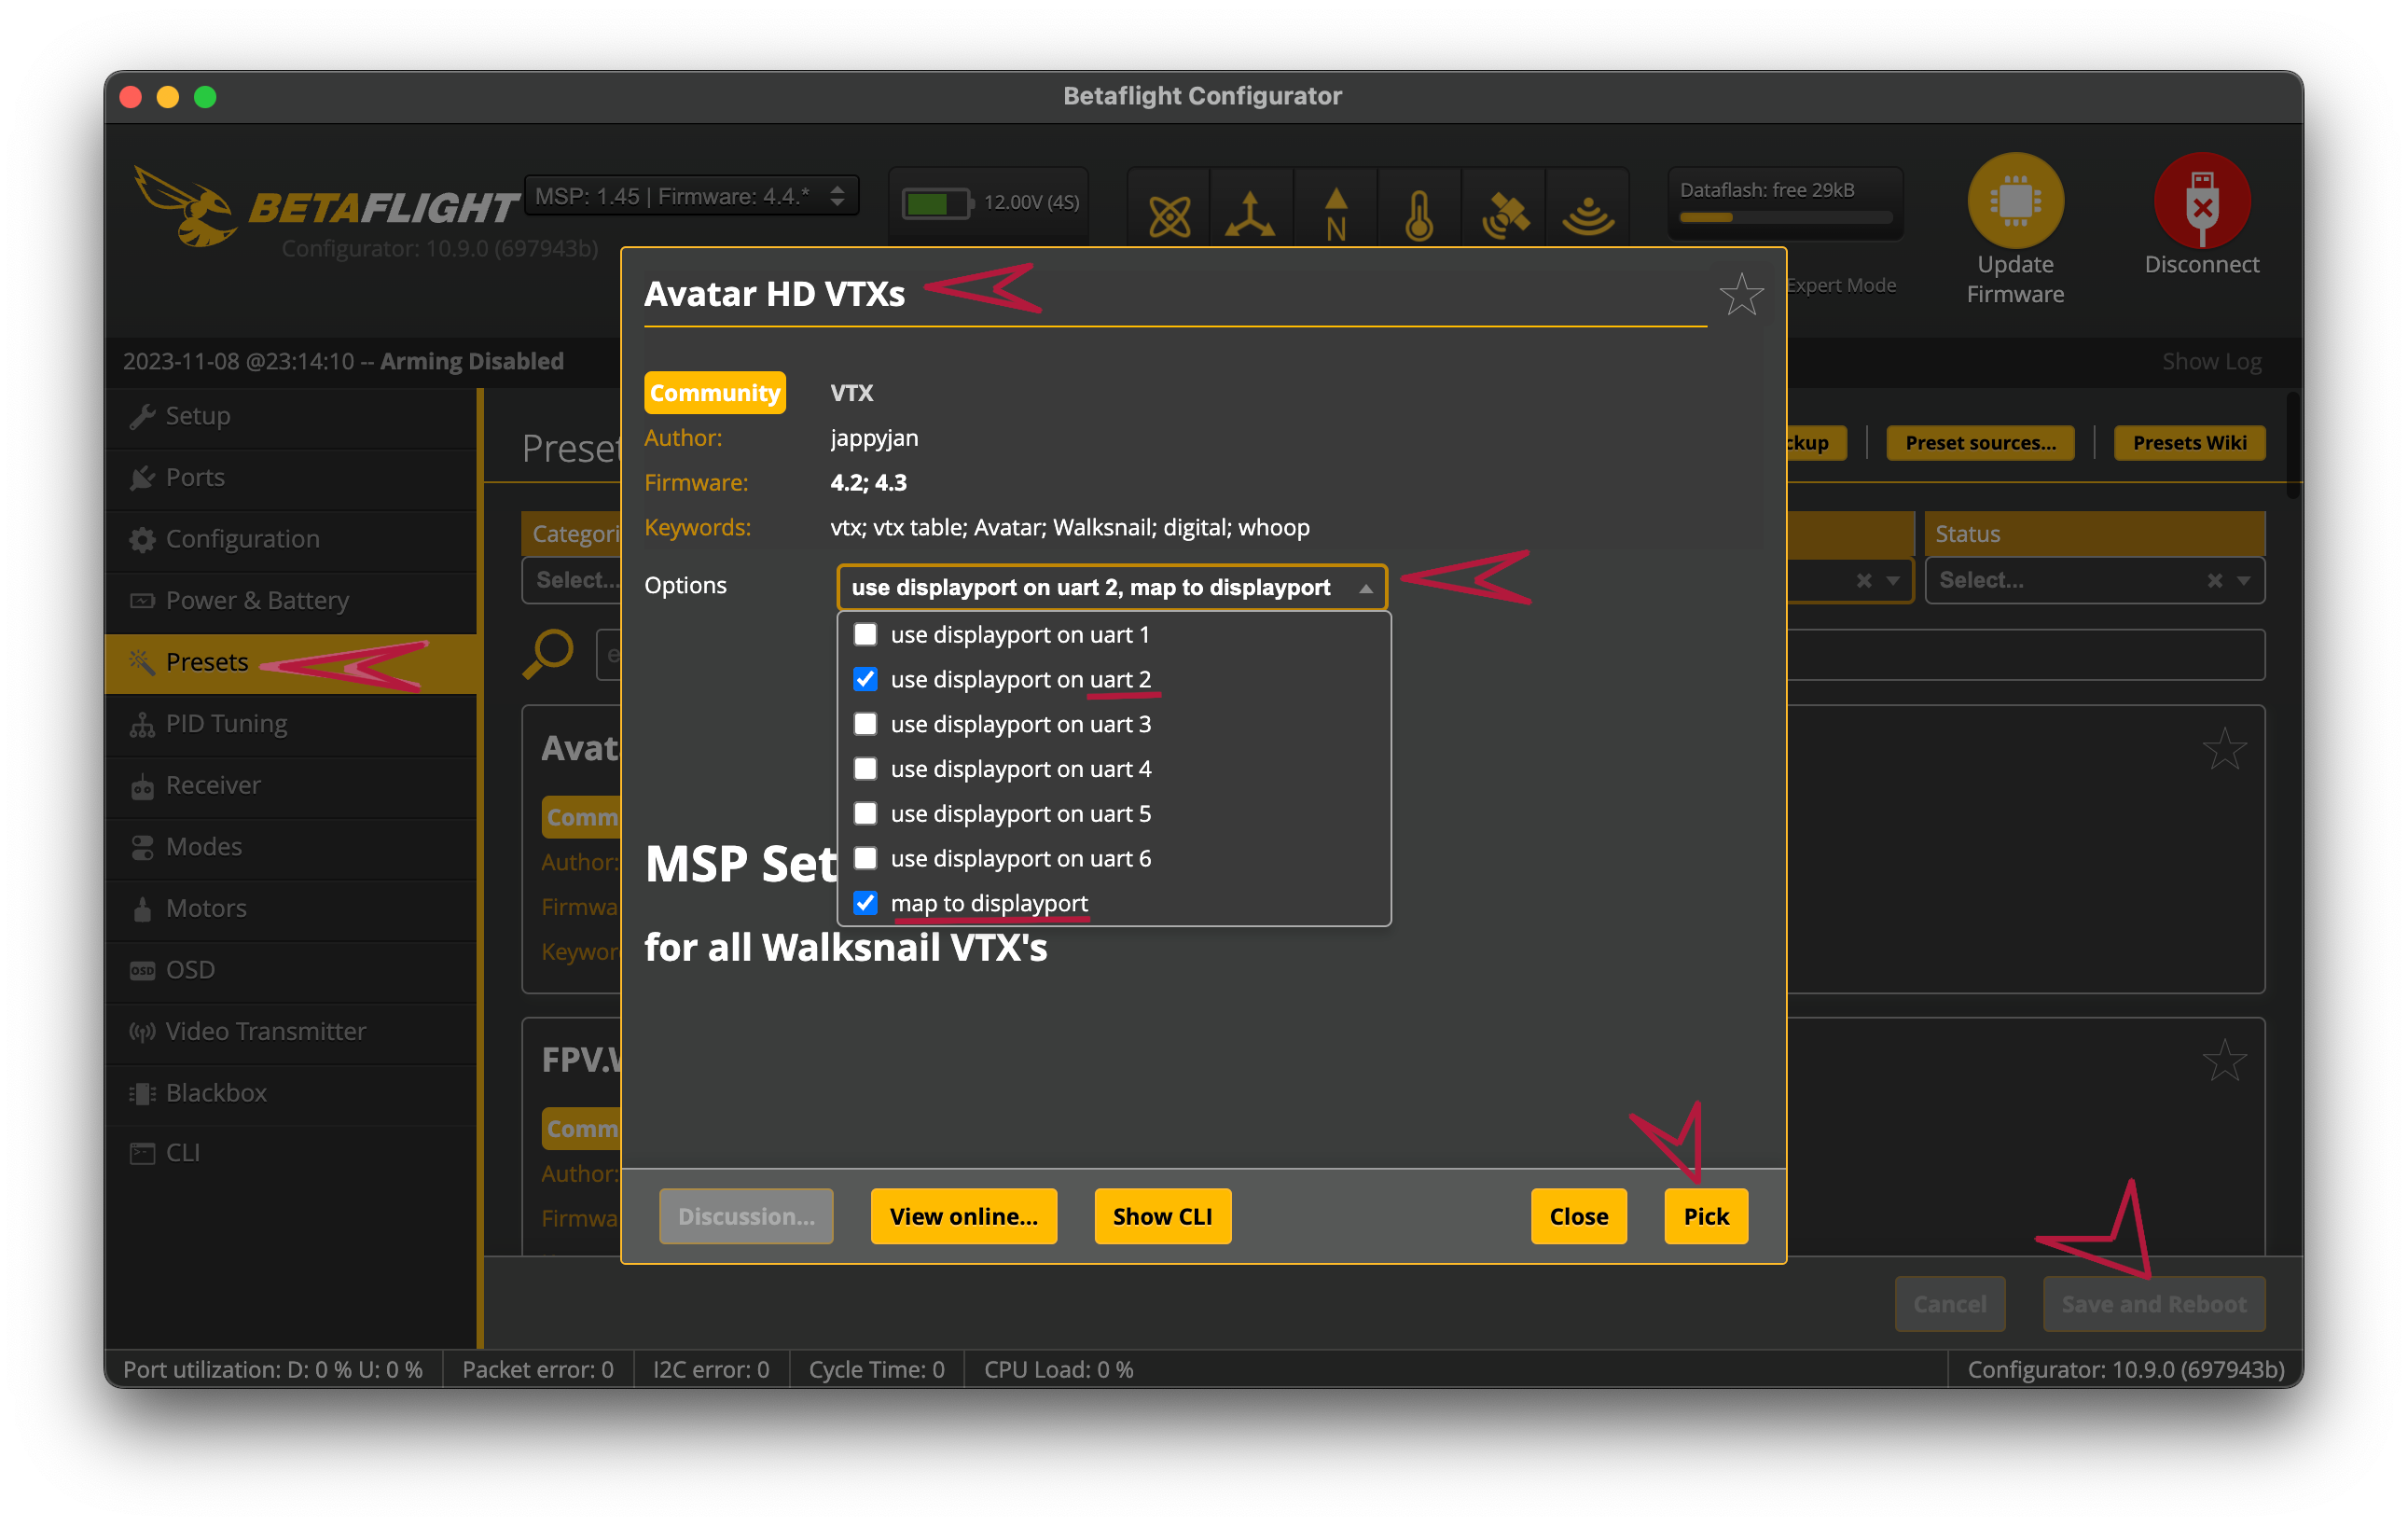Switch to the OSD tab

291,969
